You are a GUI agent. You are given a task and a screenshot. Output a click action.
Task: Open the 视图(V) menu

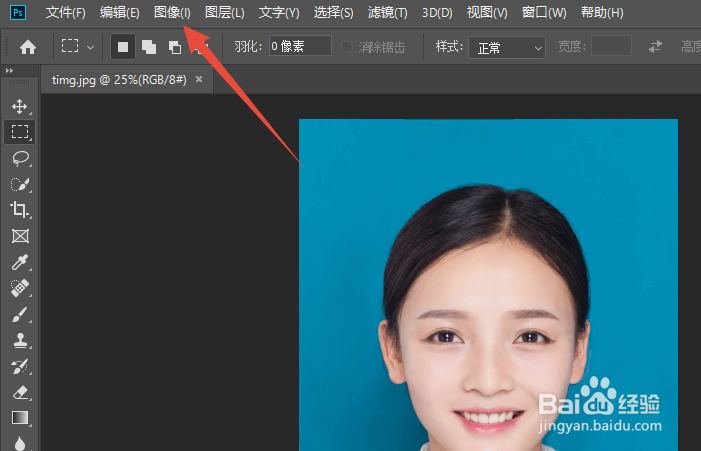[x=487, y=13]
